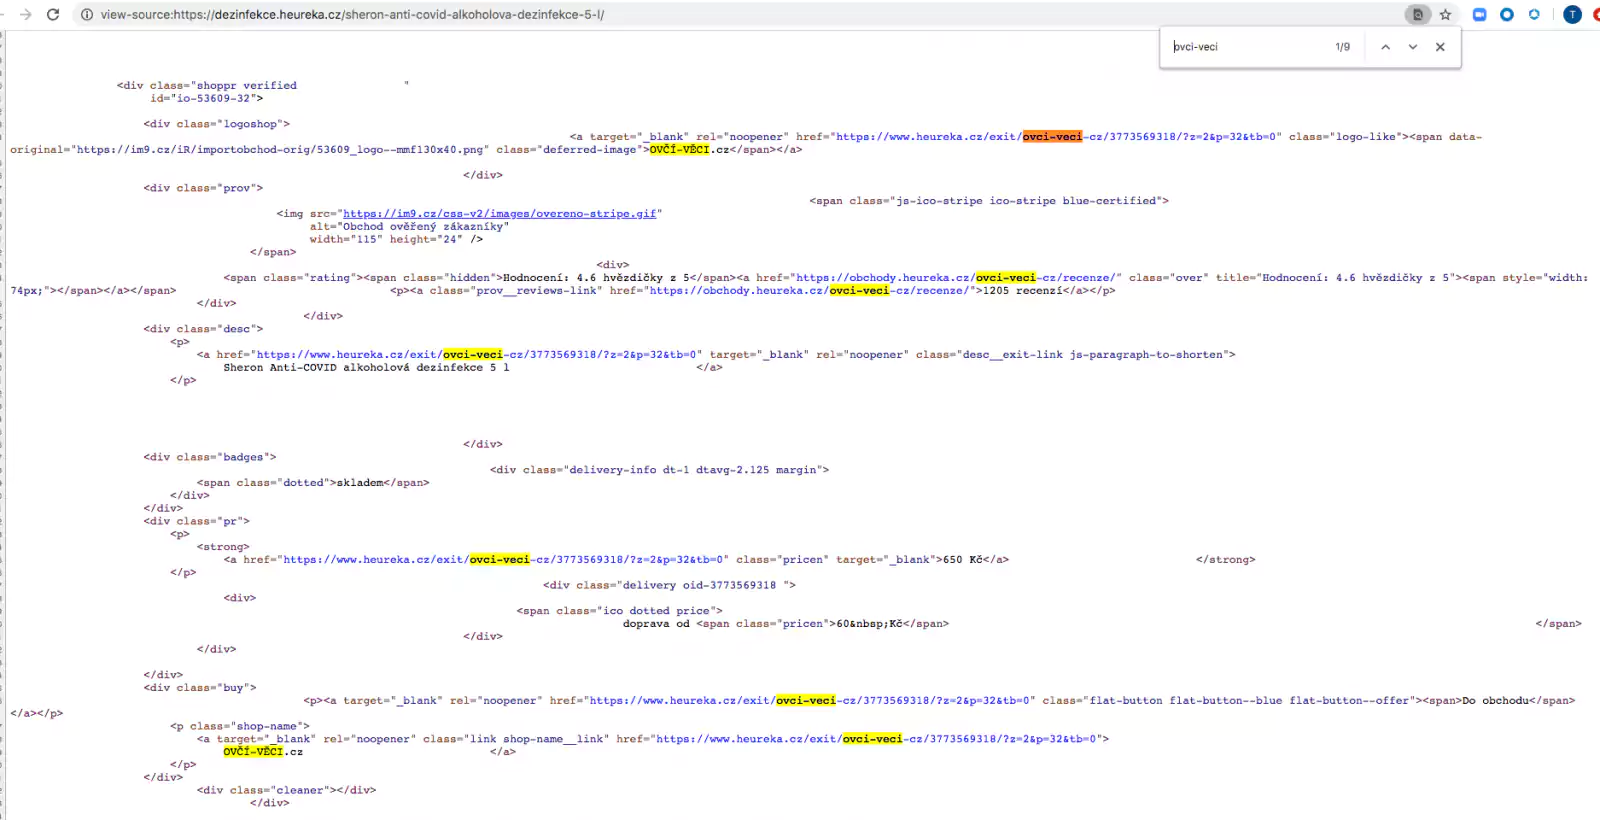Click the delivery-info dt-1 dtavg div line
Viewport: 1600px width, 820px height.
tap(659, 470)
